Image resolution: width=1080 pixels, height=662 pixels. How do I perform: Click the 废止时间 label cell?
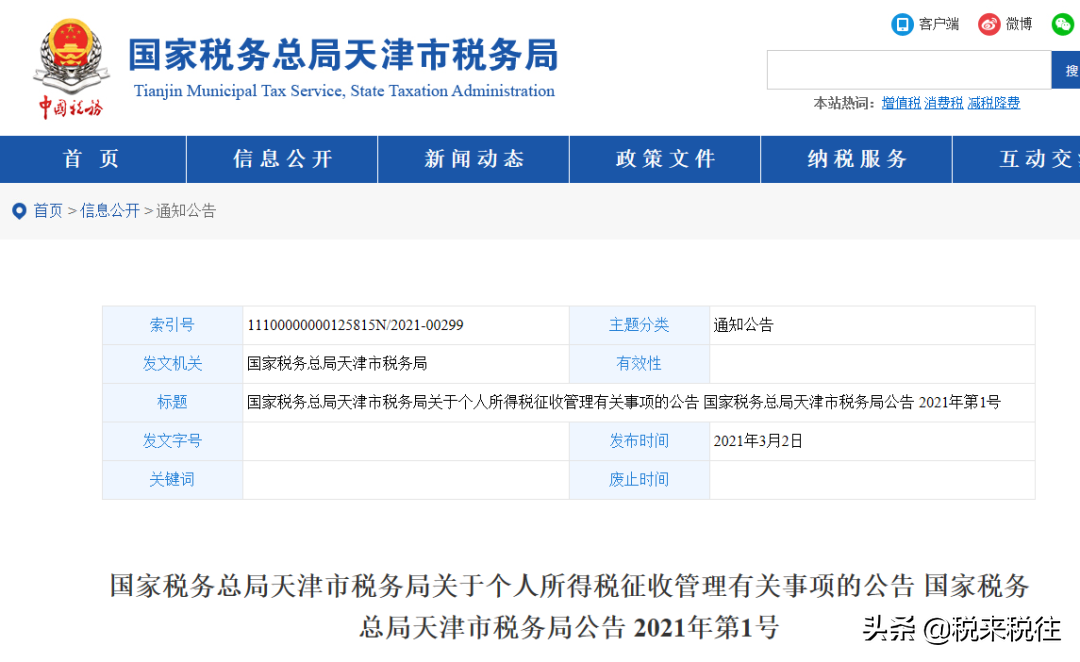pos(639,479)
